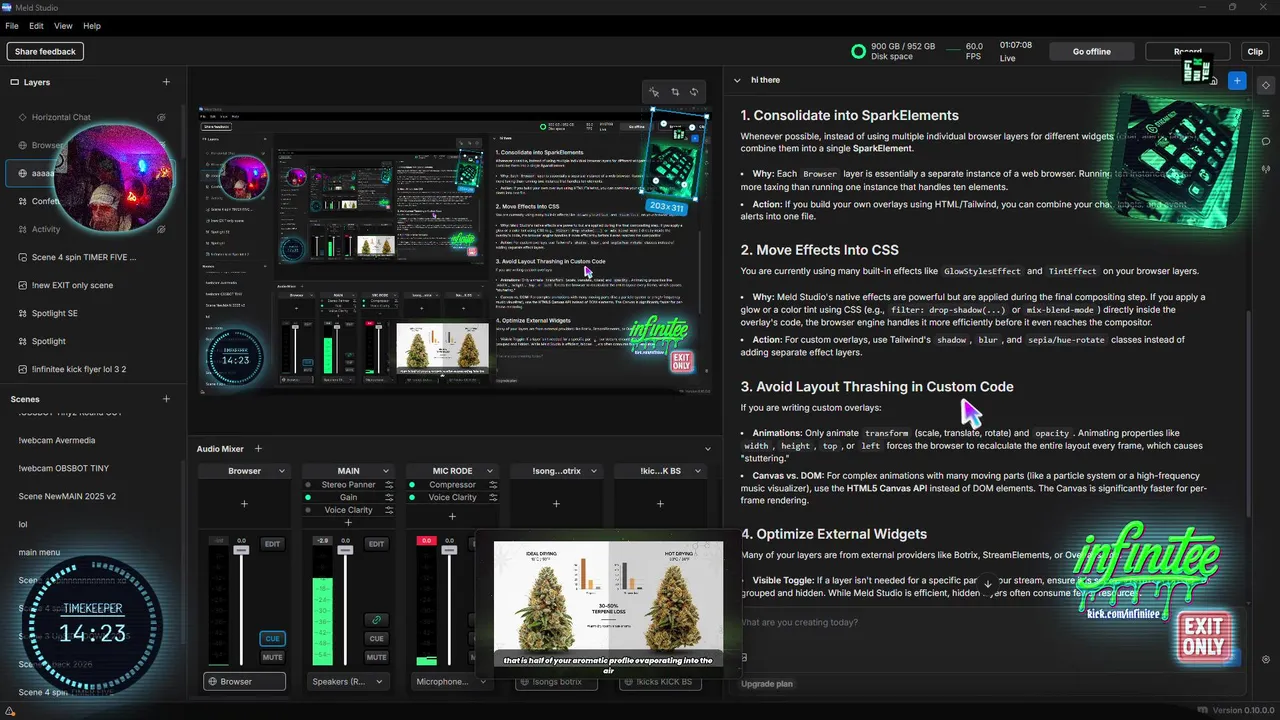Click the Clip button

click(1255, 51)
